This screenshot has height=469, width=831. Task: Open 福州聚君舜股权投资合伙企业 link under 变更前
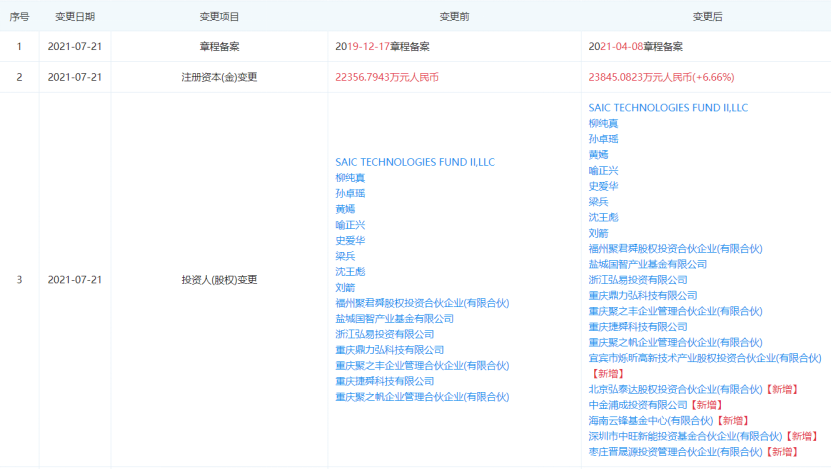422,303
